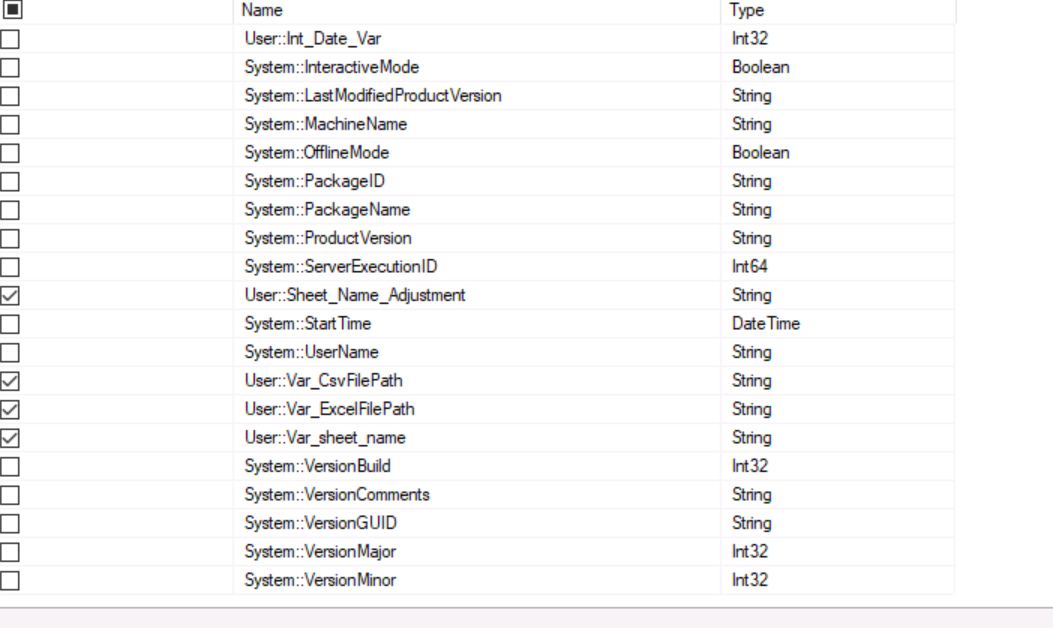This screenshot has height=628, width=1053.
Task: Toggle the select-all header checkbox
Action: pyautogui.click(x=11, y=11)
